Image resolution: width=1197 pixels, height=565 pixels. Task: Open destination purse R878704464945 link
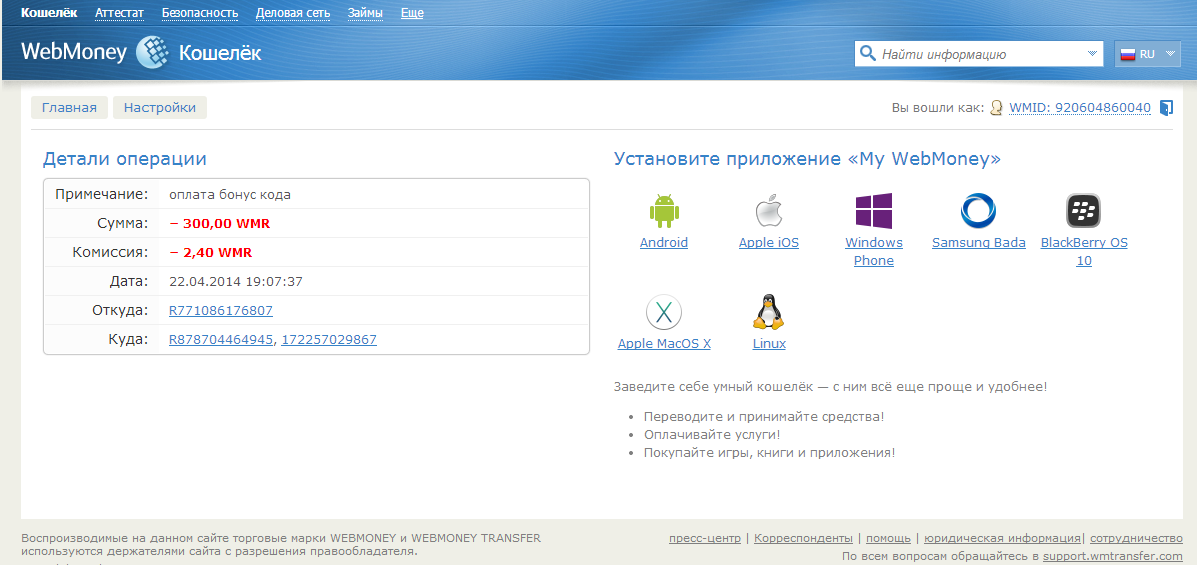point(221,340)
